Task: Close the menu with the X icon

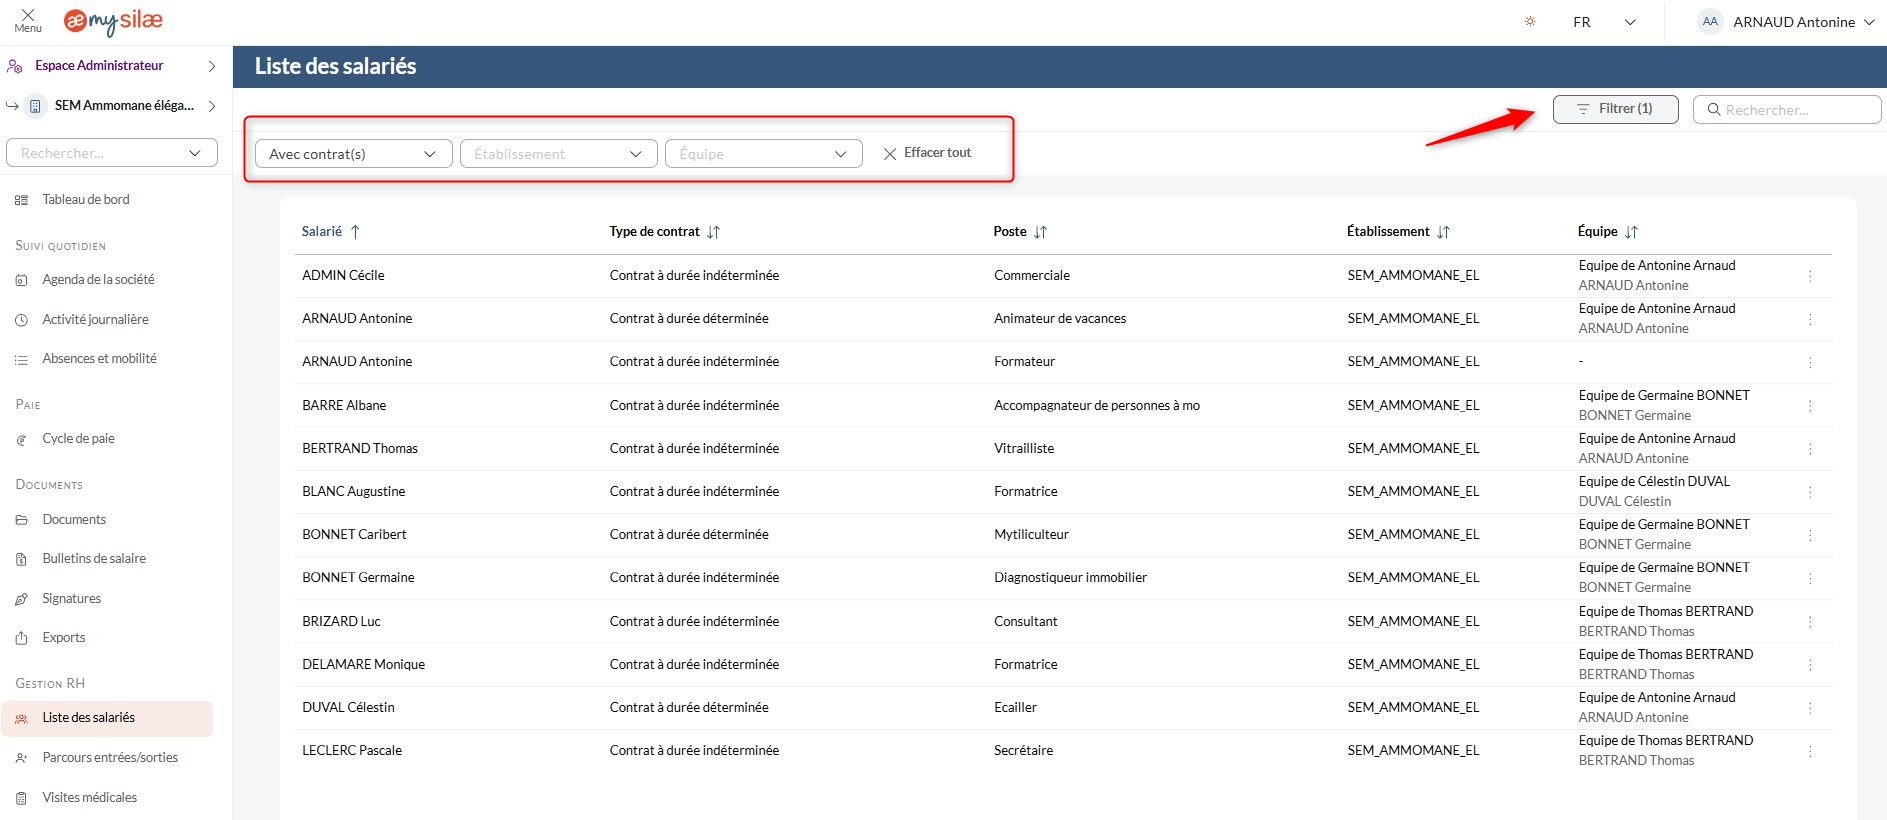Action: (28, 16)
